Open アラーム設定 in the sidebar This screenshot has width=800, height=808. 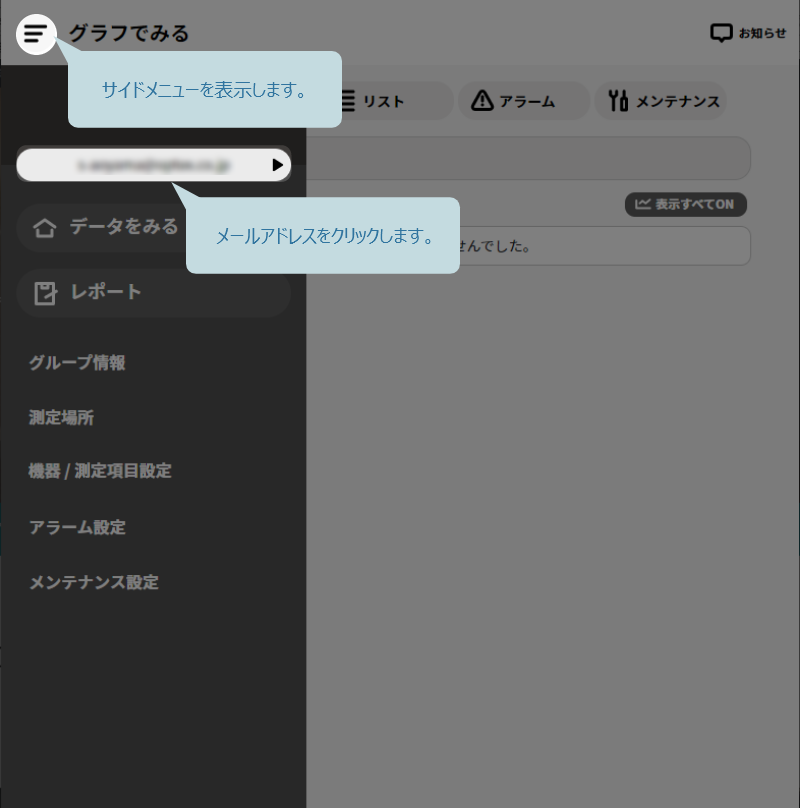tap(77, 527)
